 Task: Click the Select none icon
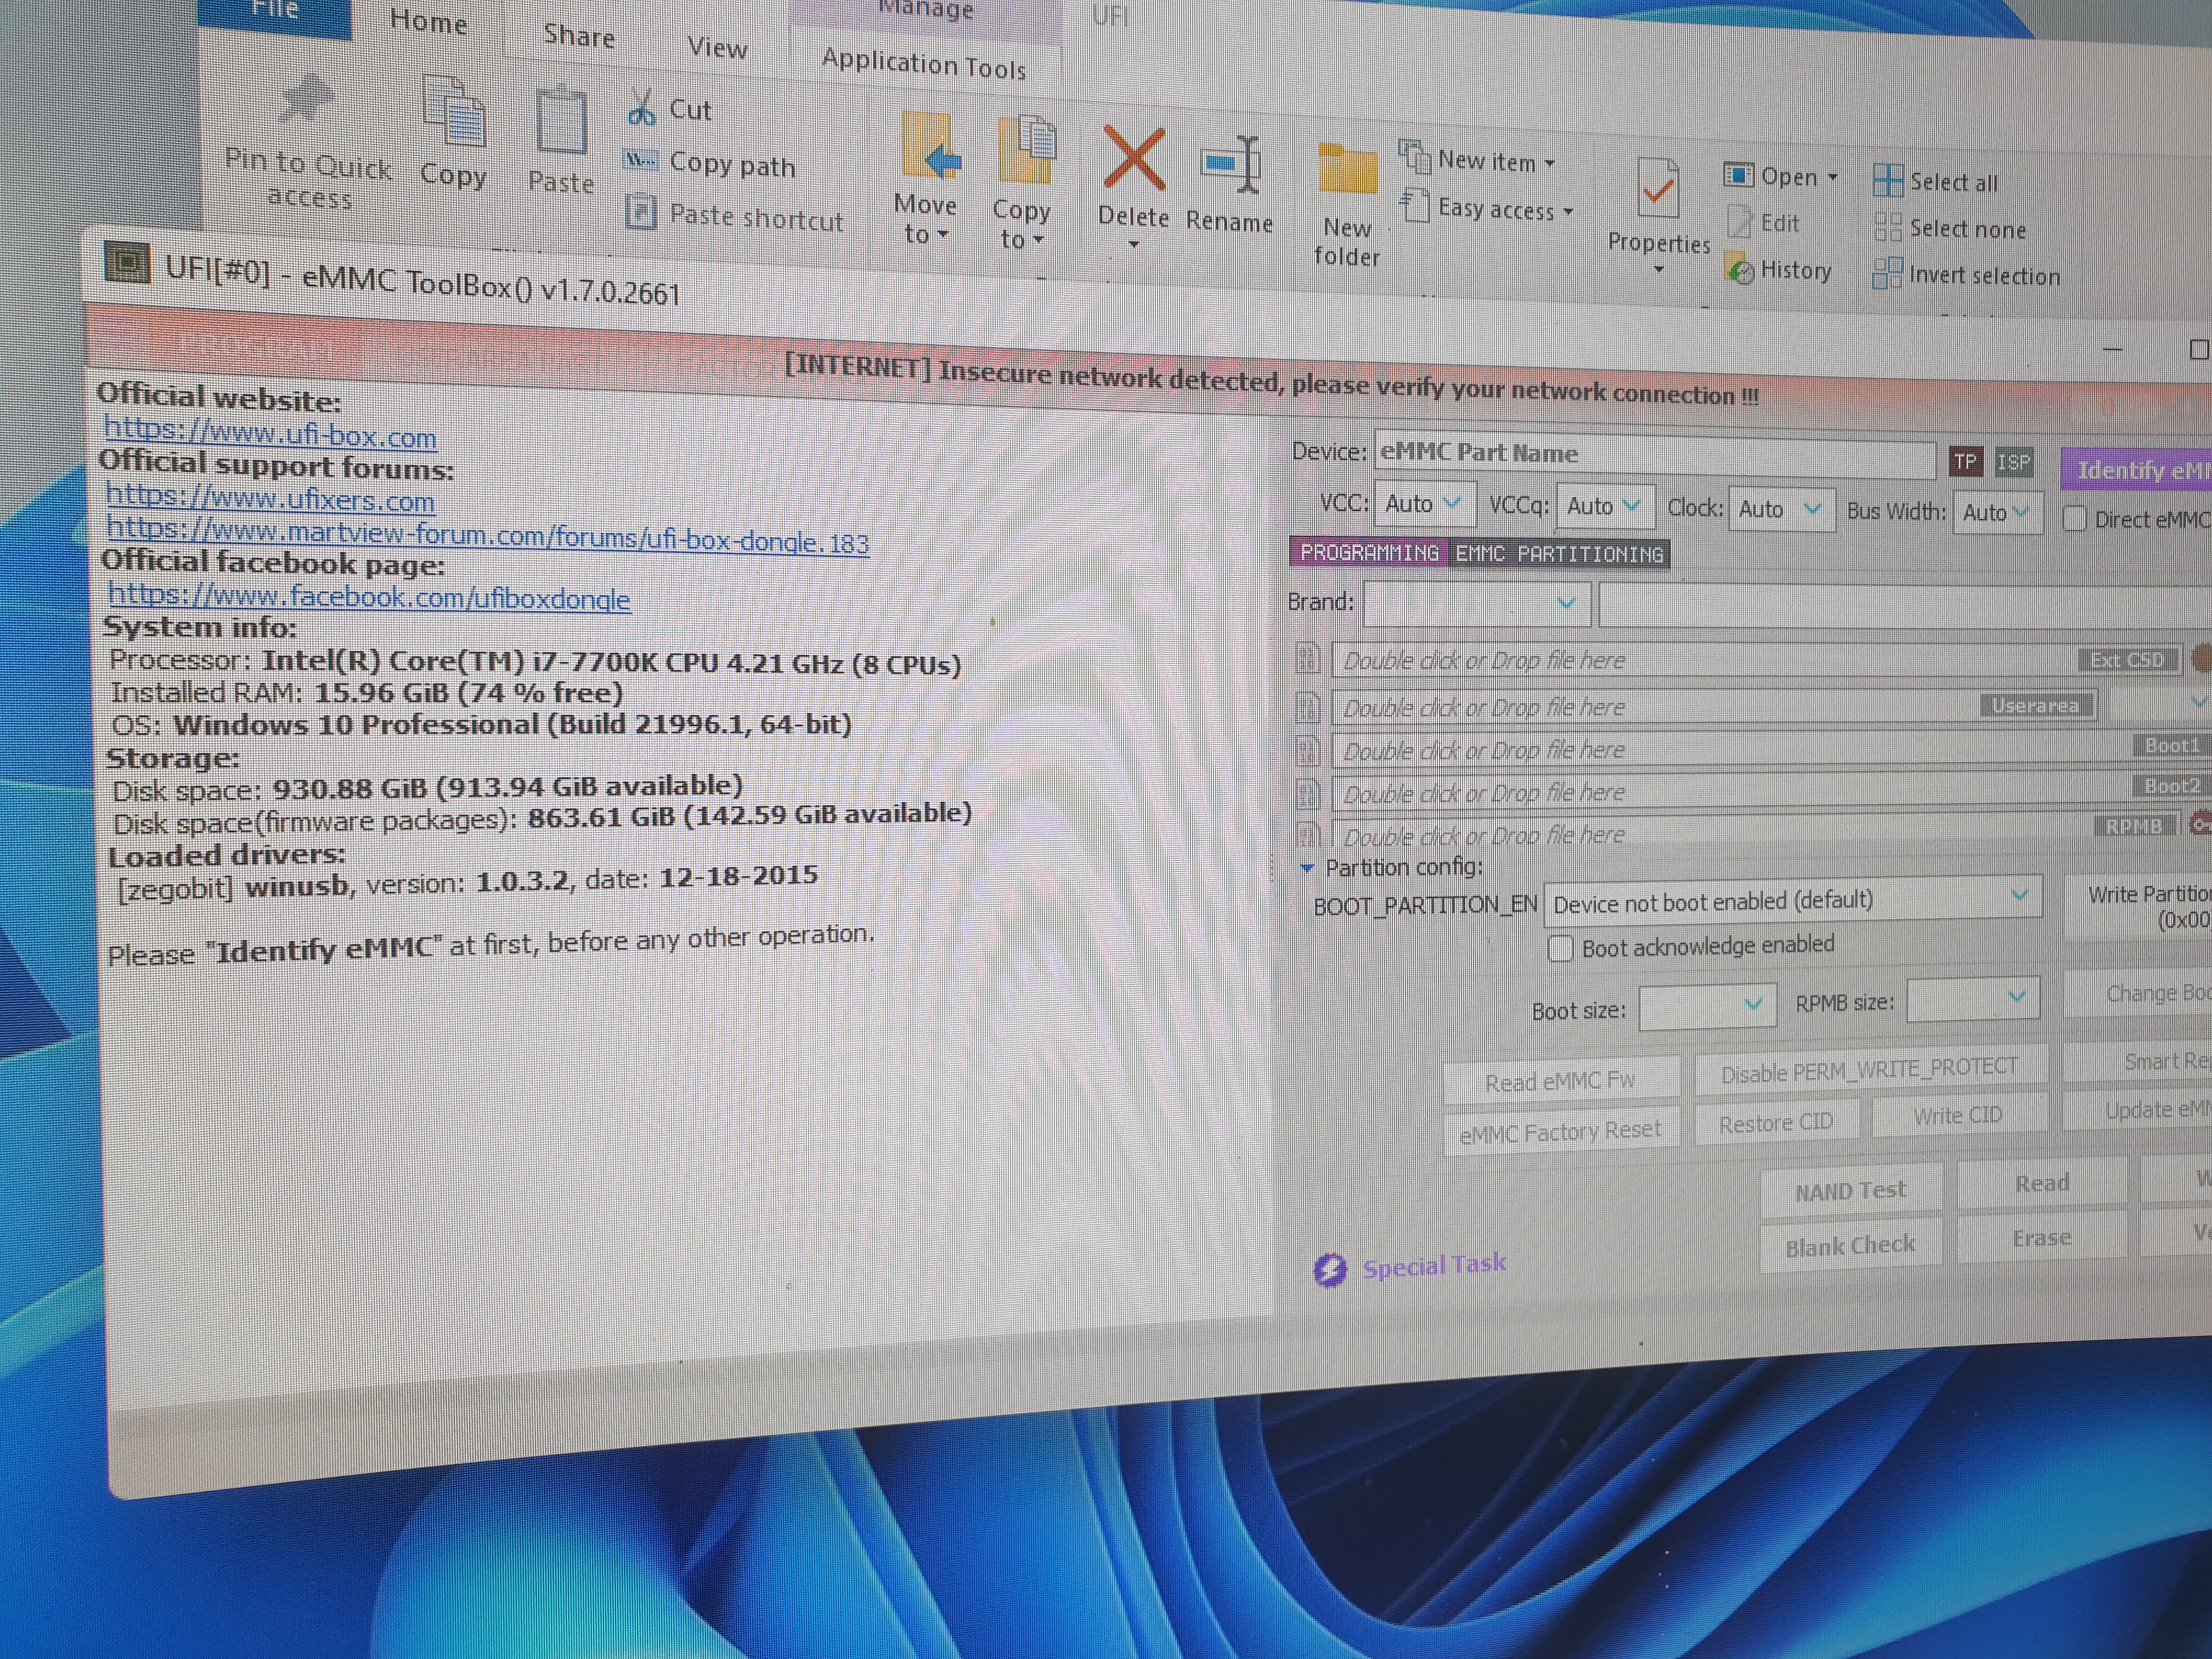(1887, 227)
